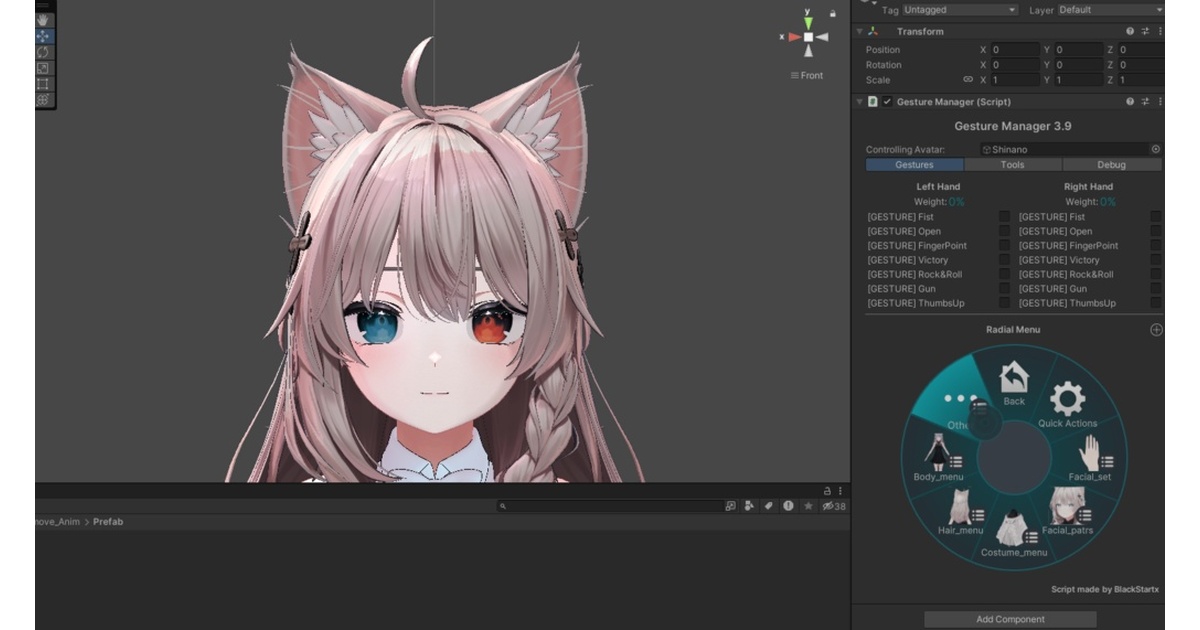Enable Left Hand Victory gesture
The height and width of the screenshot is (630, 1200).
coord(1004,259)
